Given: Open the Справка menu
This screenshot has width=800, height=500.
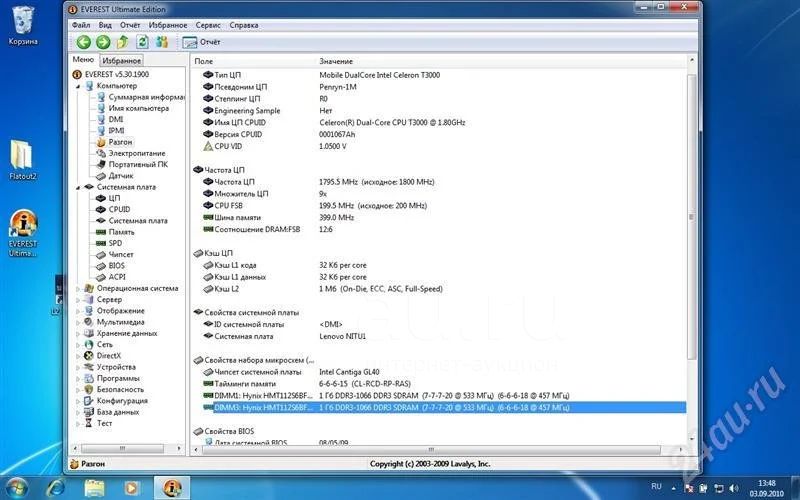Looking at the screenshot, I should 244,25.
